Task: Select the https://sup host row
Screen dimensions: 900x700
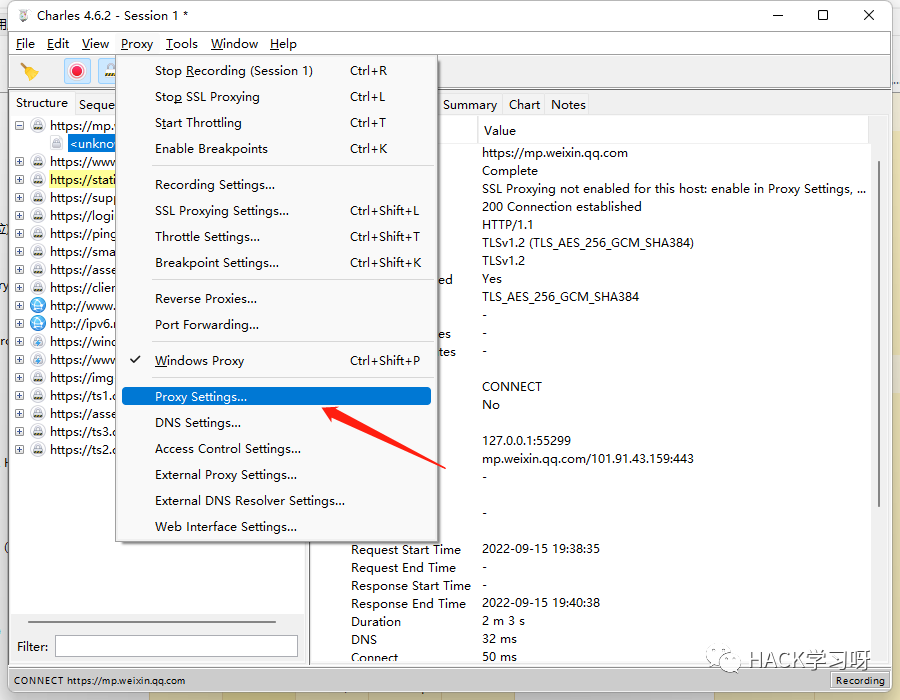Action: point(82,197)
